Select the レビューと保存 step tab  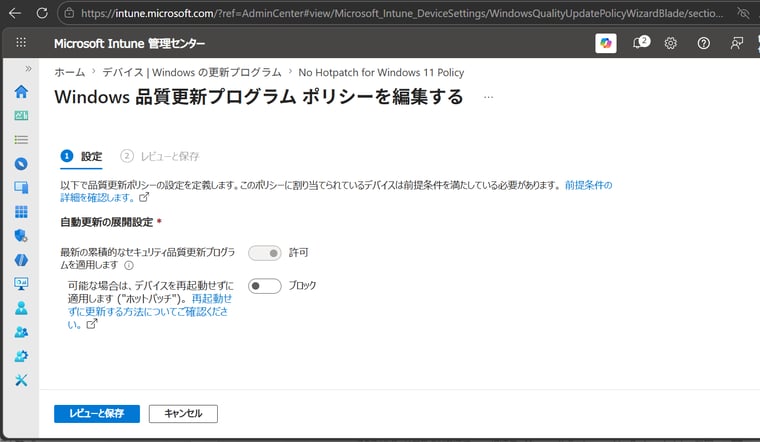[x=160, y=157]
